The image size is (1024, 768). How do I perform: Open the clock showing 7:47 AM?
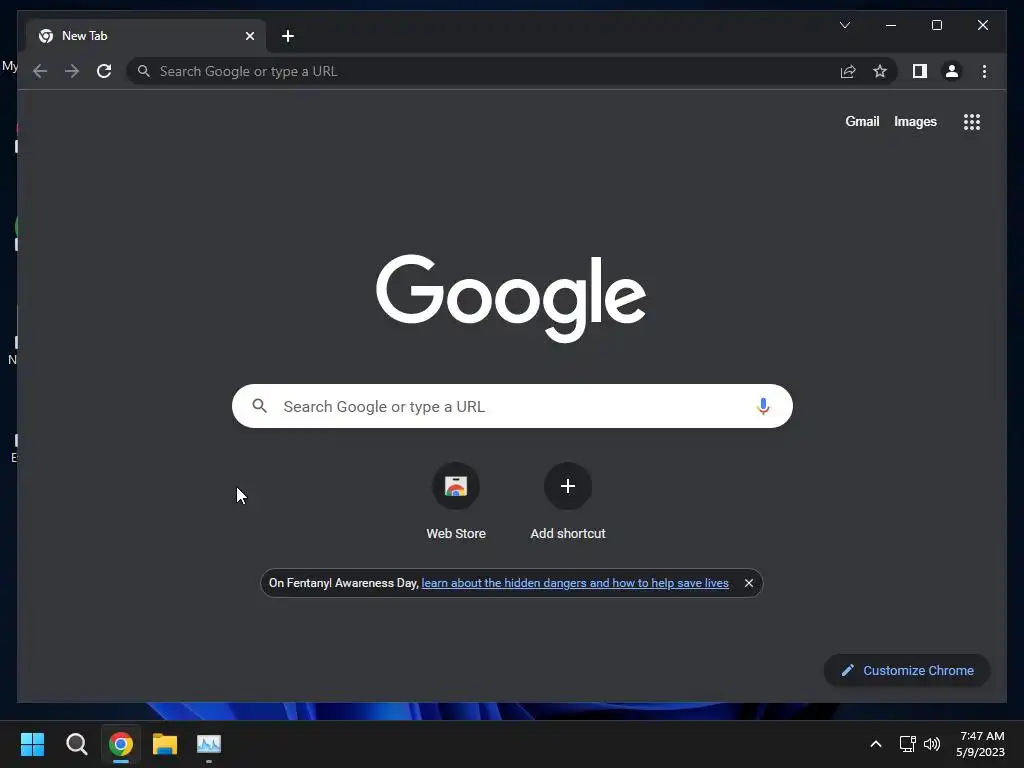click(x=980, y=744)
